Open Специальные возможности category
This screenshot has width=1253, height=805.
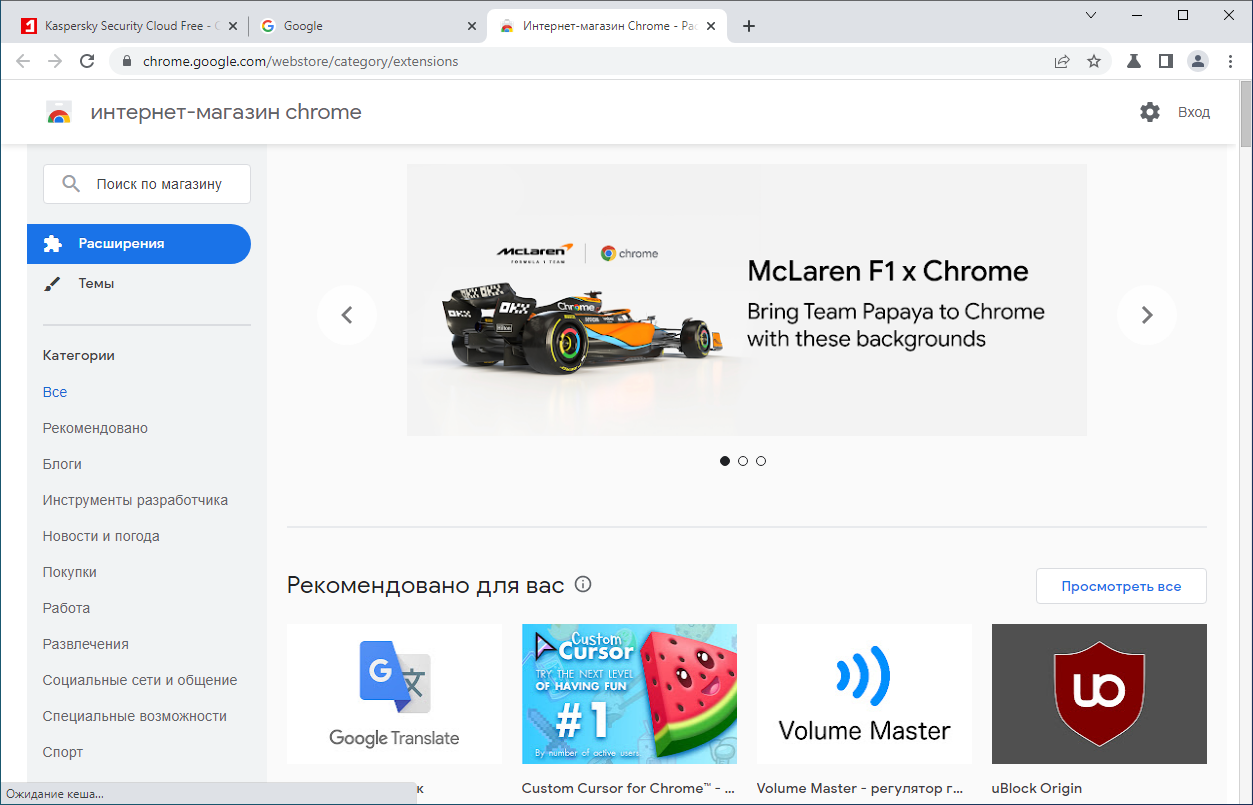pyautogui.click(x=135, y=716)
